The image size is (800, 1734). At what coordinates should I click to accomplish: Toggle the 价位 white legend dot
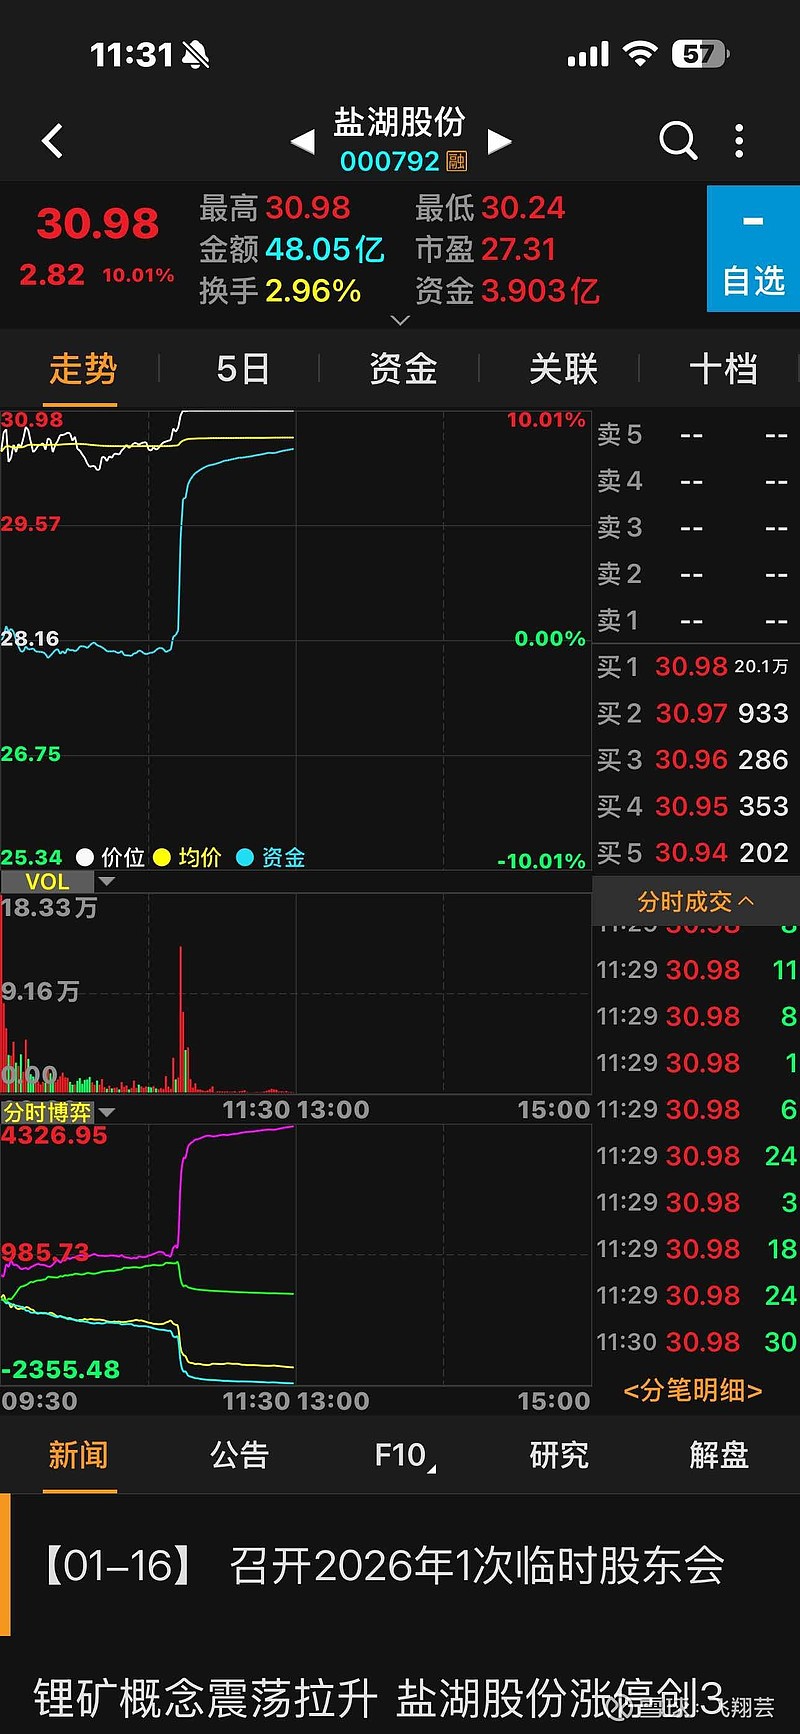[85, 857]
